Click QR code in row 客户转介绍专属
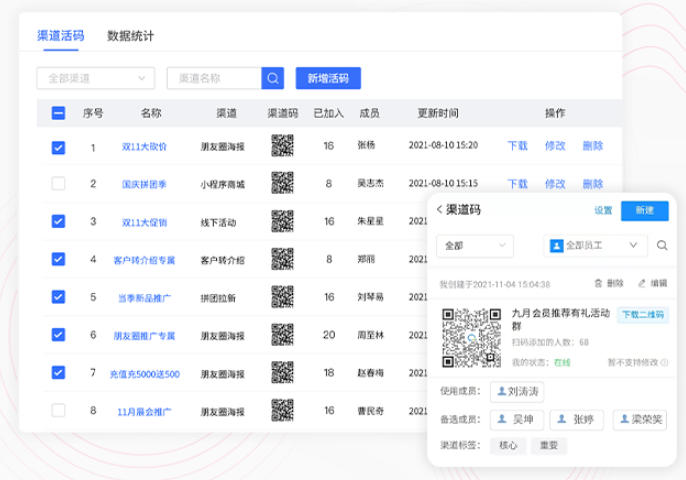Viewport: 686px width, 480px height. coord(282,259)
